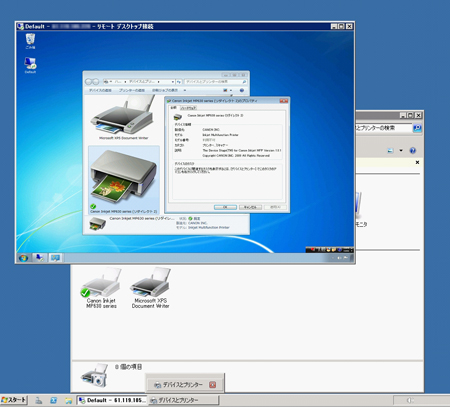
Task: Click the Canon printer thumbnail in the remote details pane
Action: (x=97, y=224)
